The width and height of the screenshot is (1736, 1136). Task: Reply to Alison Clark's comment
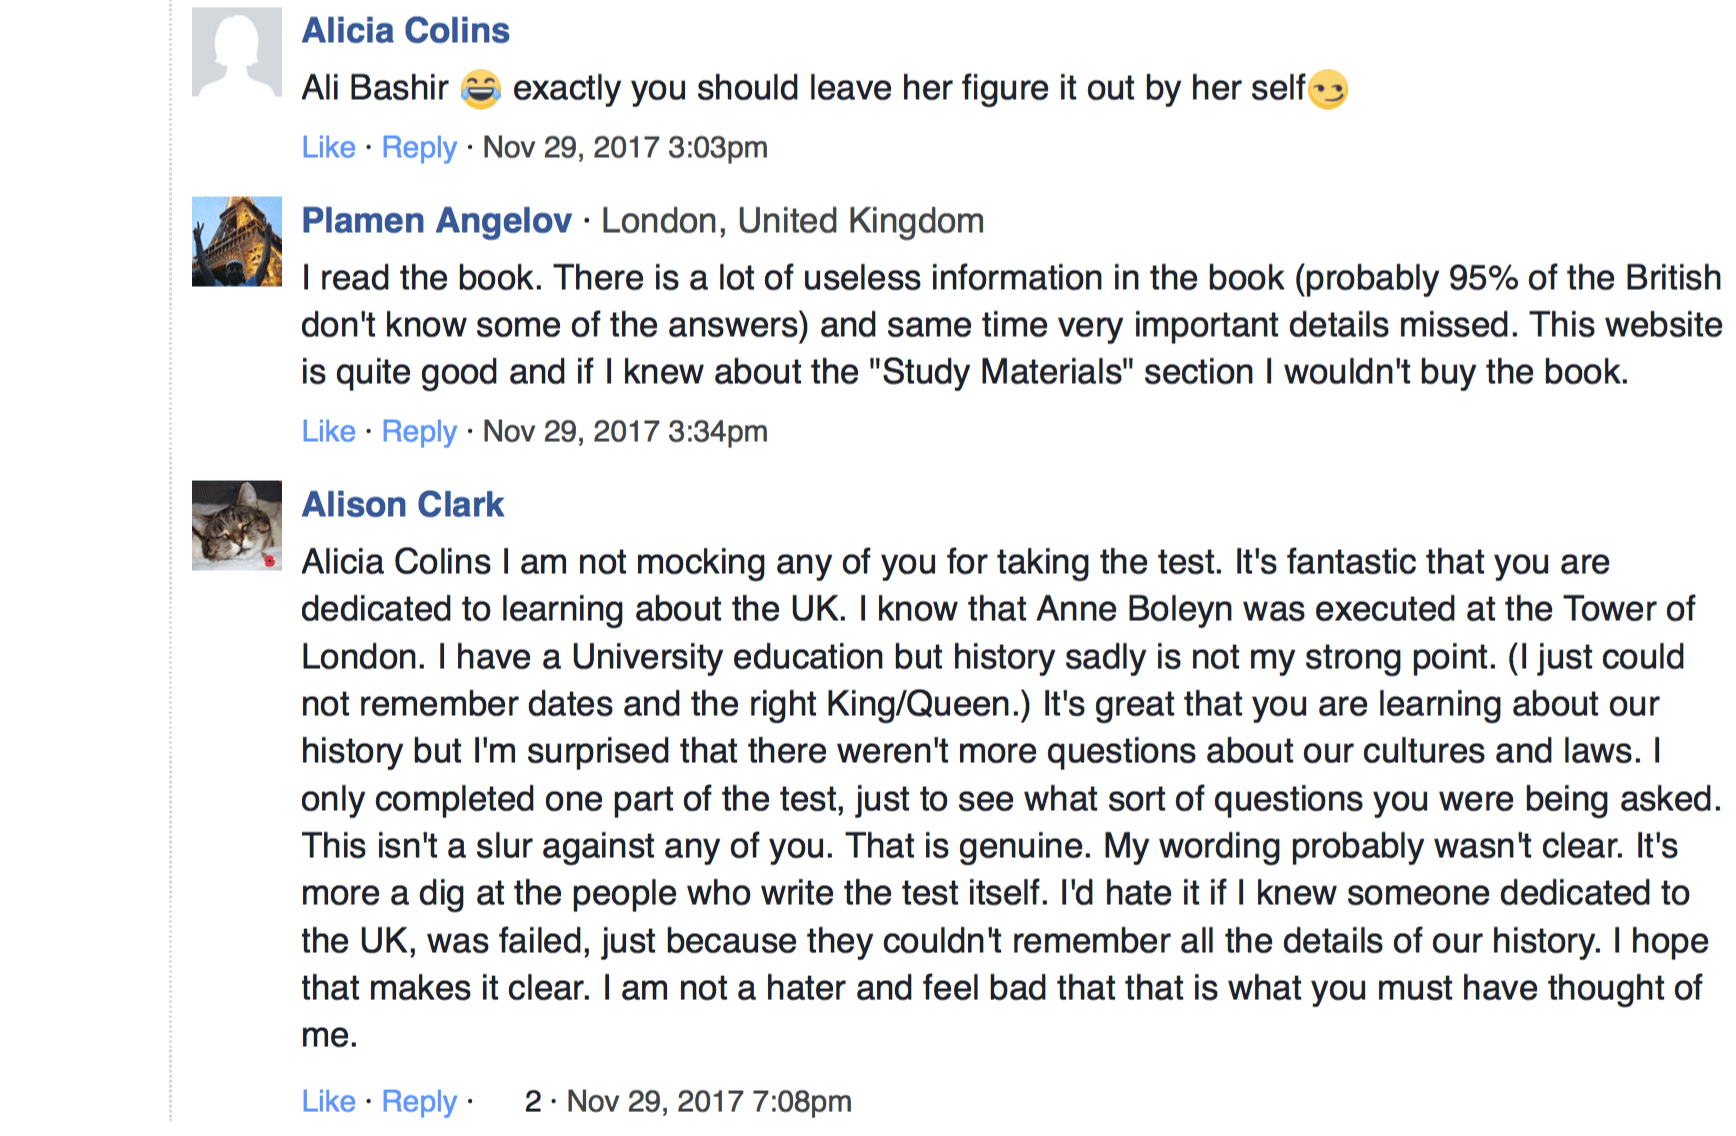(x=419, y=1102)
